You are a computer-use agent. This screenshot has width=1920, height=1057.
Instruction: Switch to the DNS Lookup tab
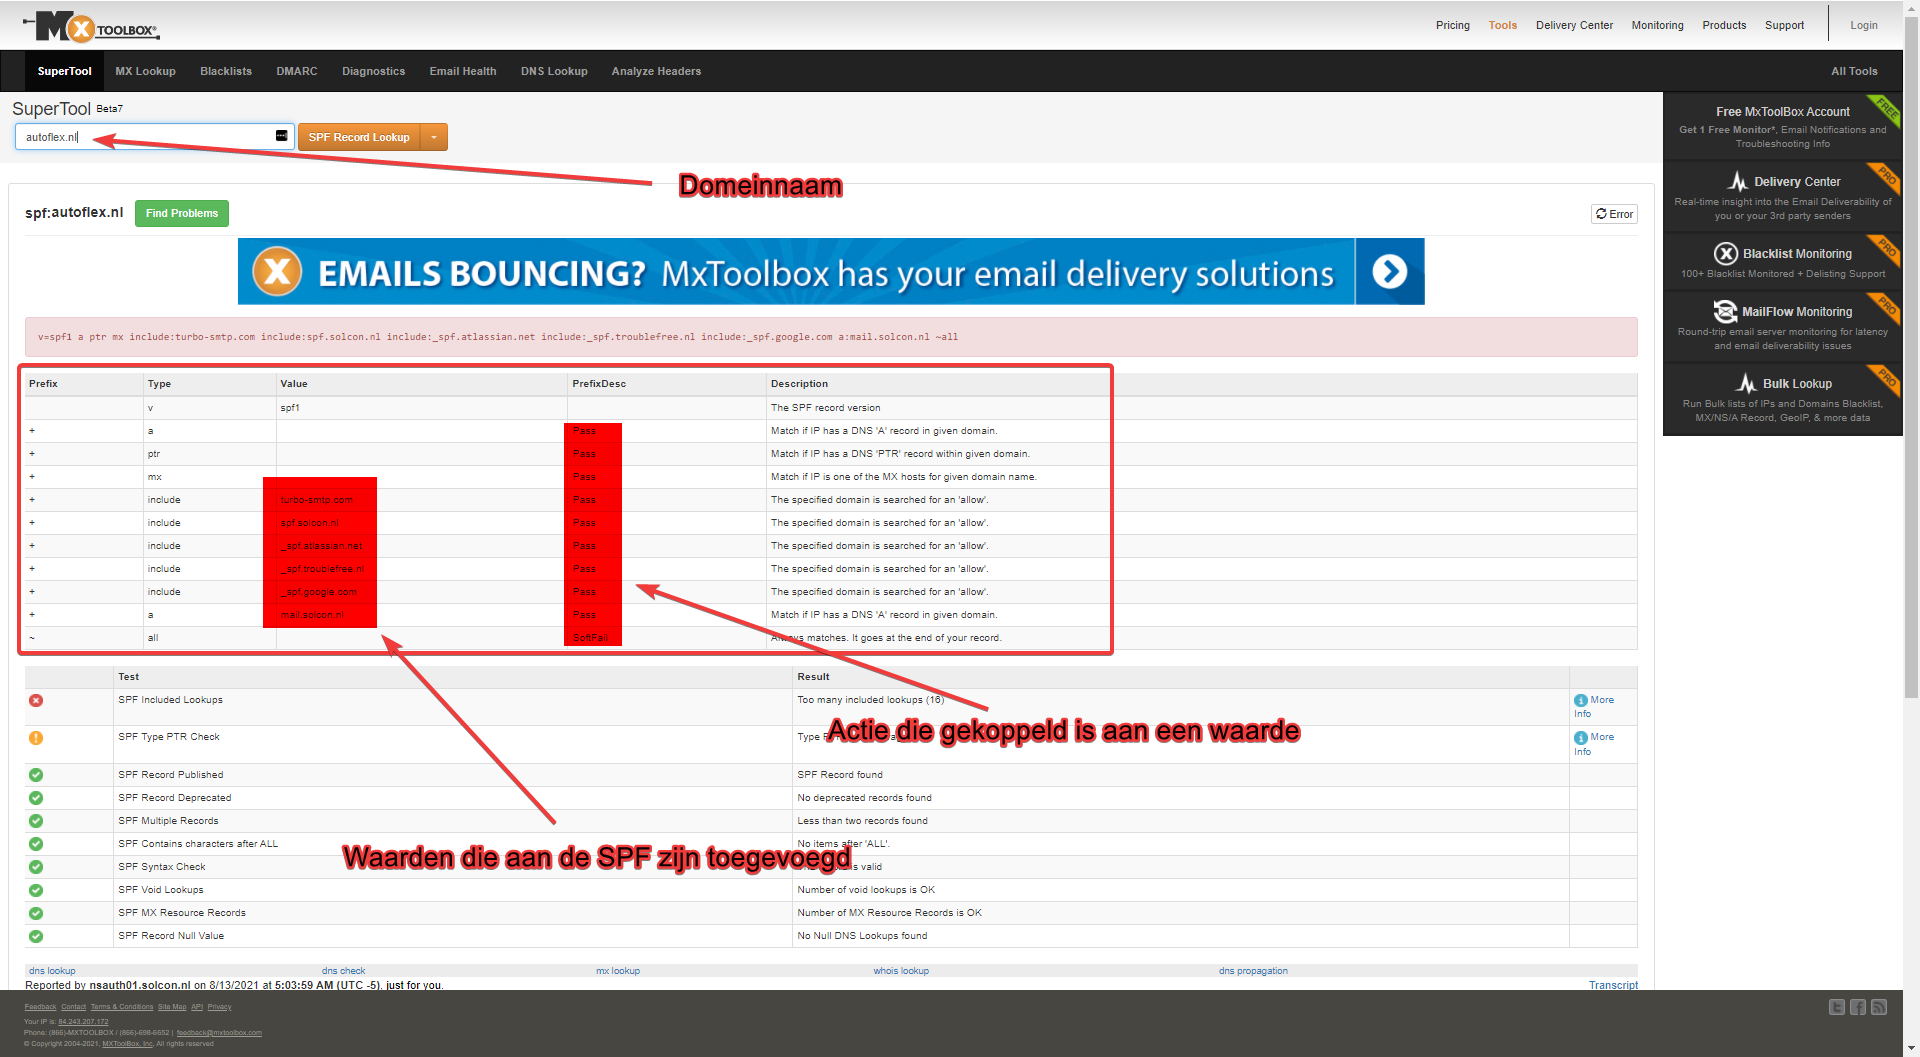coord(553,71)
